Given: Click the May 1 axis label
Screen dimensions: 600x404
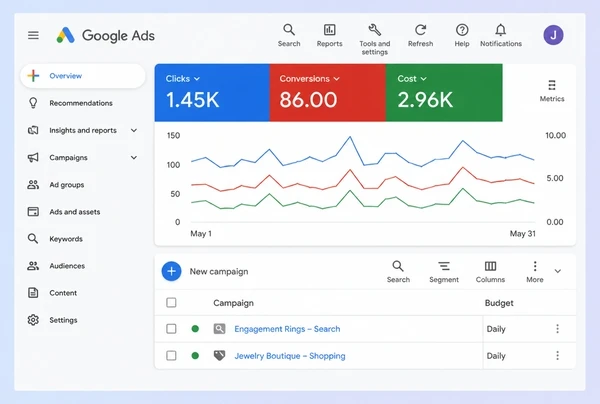Looking at the screenshot, I should [x=201, y=233].
